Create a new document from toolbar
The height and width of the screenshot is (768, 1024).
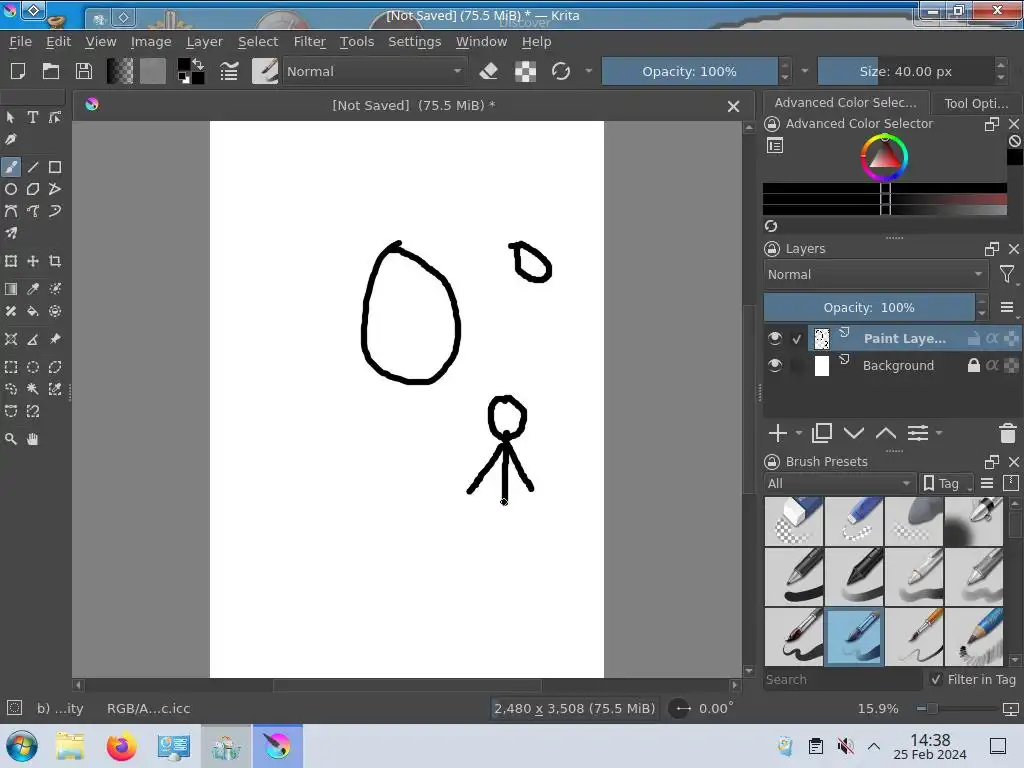tap(18, 71)
